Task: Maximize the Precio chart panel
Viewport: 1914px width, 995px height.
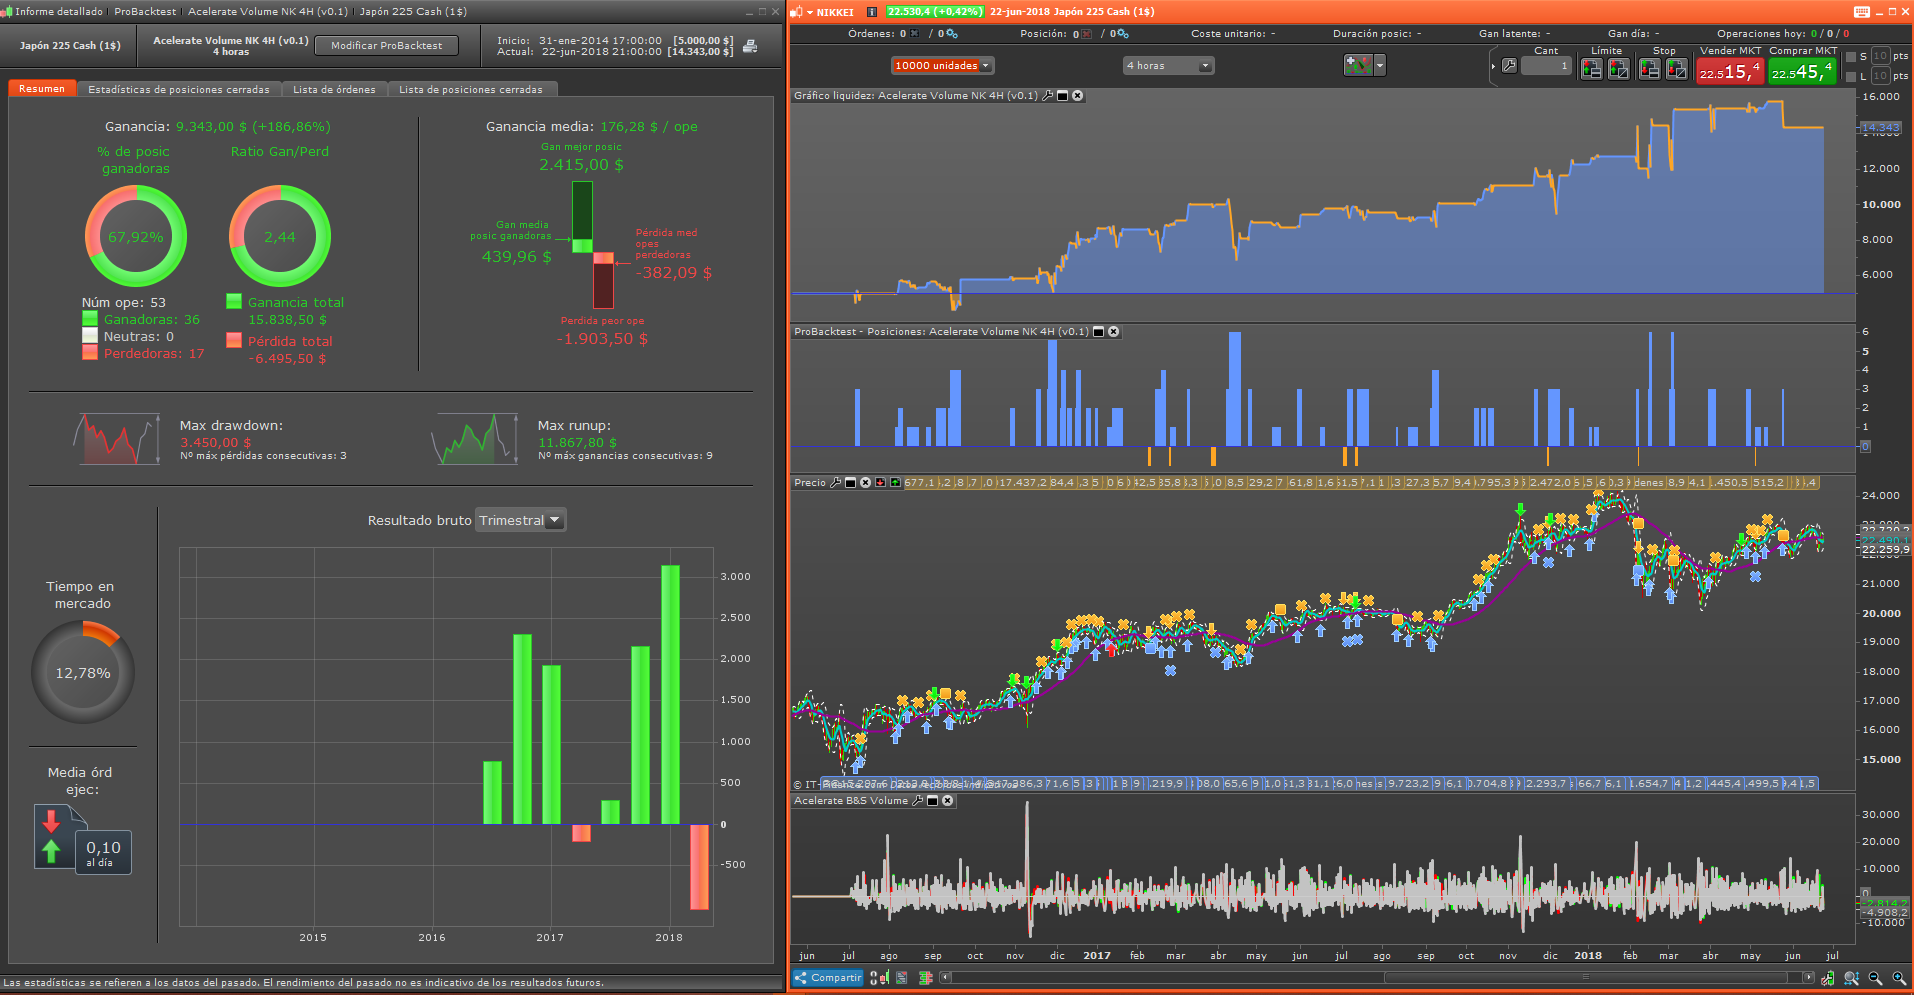Action: [x=850, y=483]
